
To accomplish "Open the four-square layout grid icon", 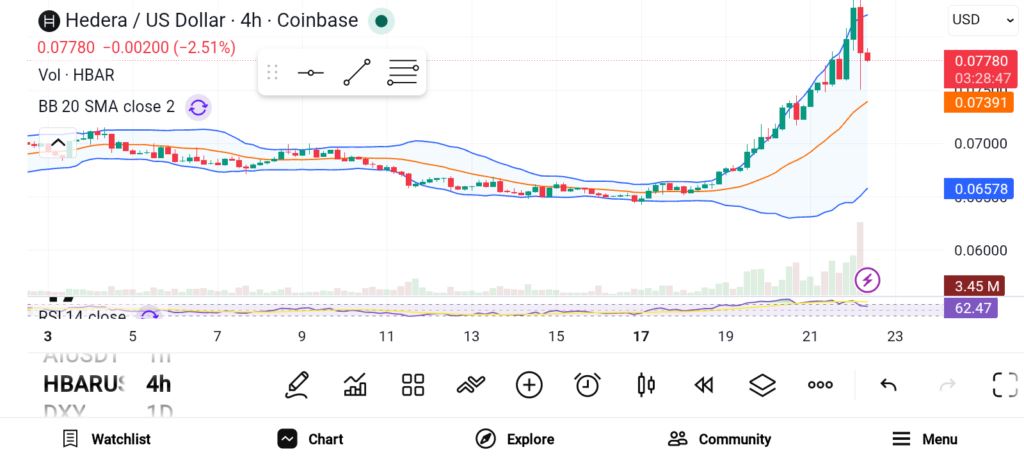I will (x=413, y=385).
